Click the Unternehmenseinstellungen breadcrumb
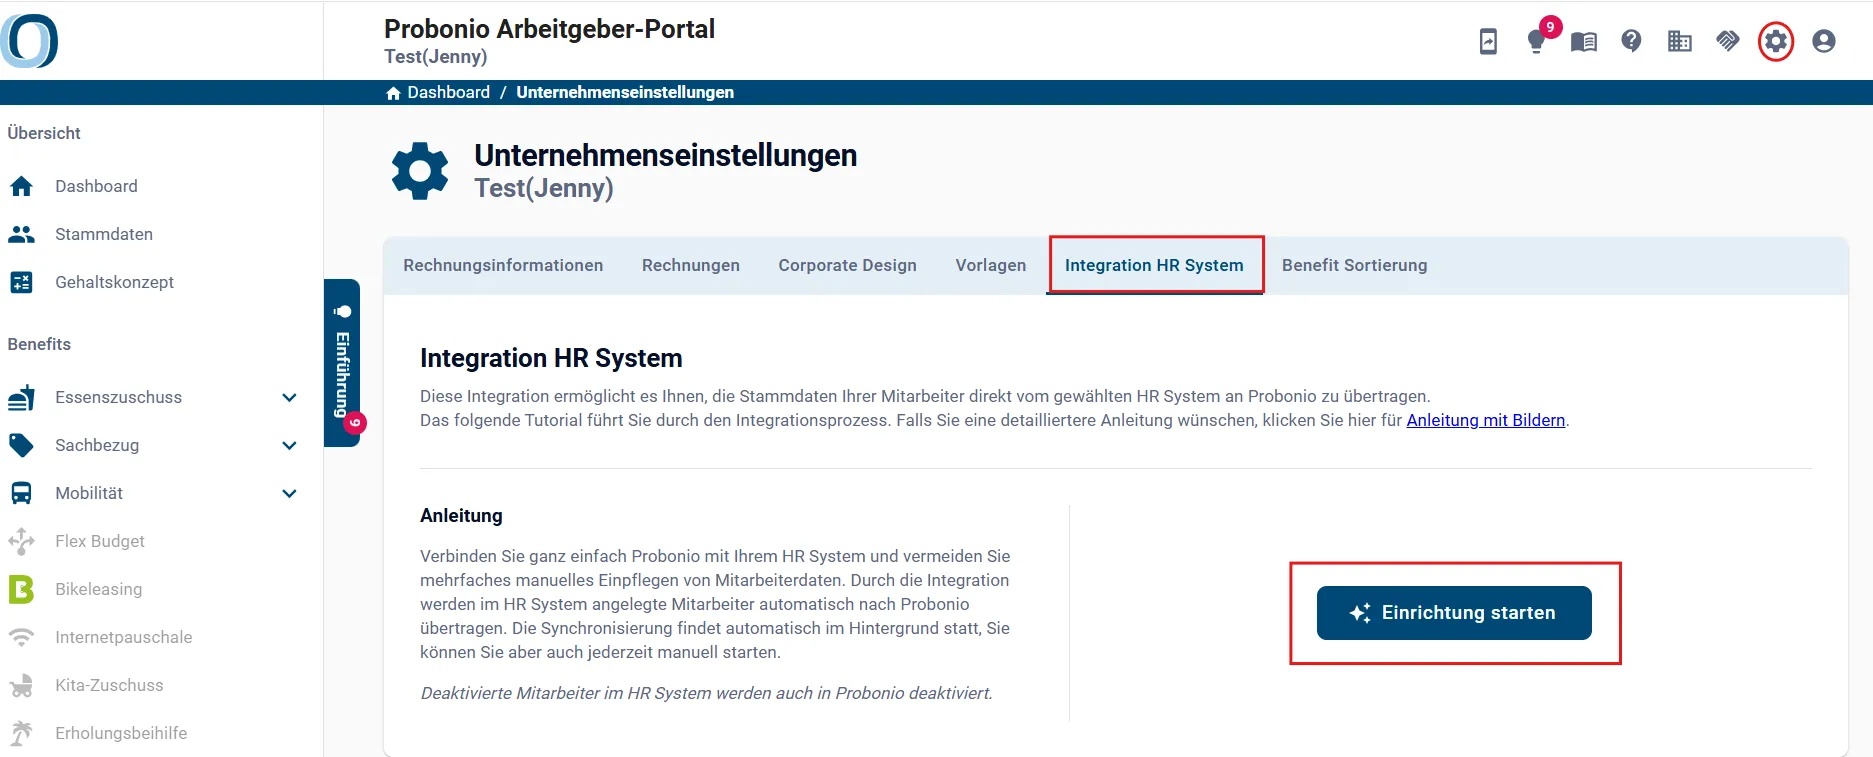The height and width of the screenshot is (757, 1873). [625, 92]
